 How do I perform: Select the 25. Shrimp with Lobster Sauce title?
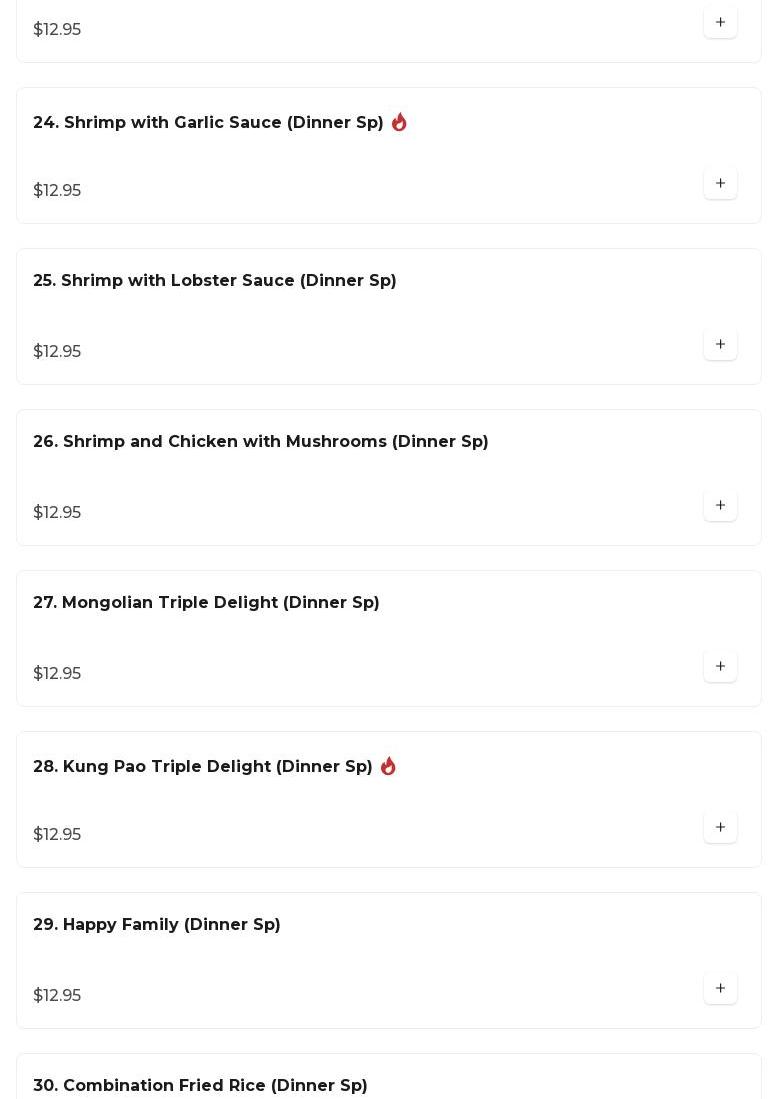[x=214, y=281]
